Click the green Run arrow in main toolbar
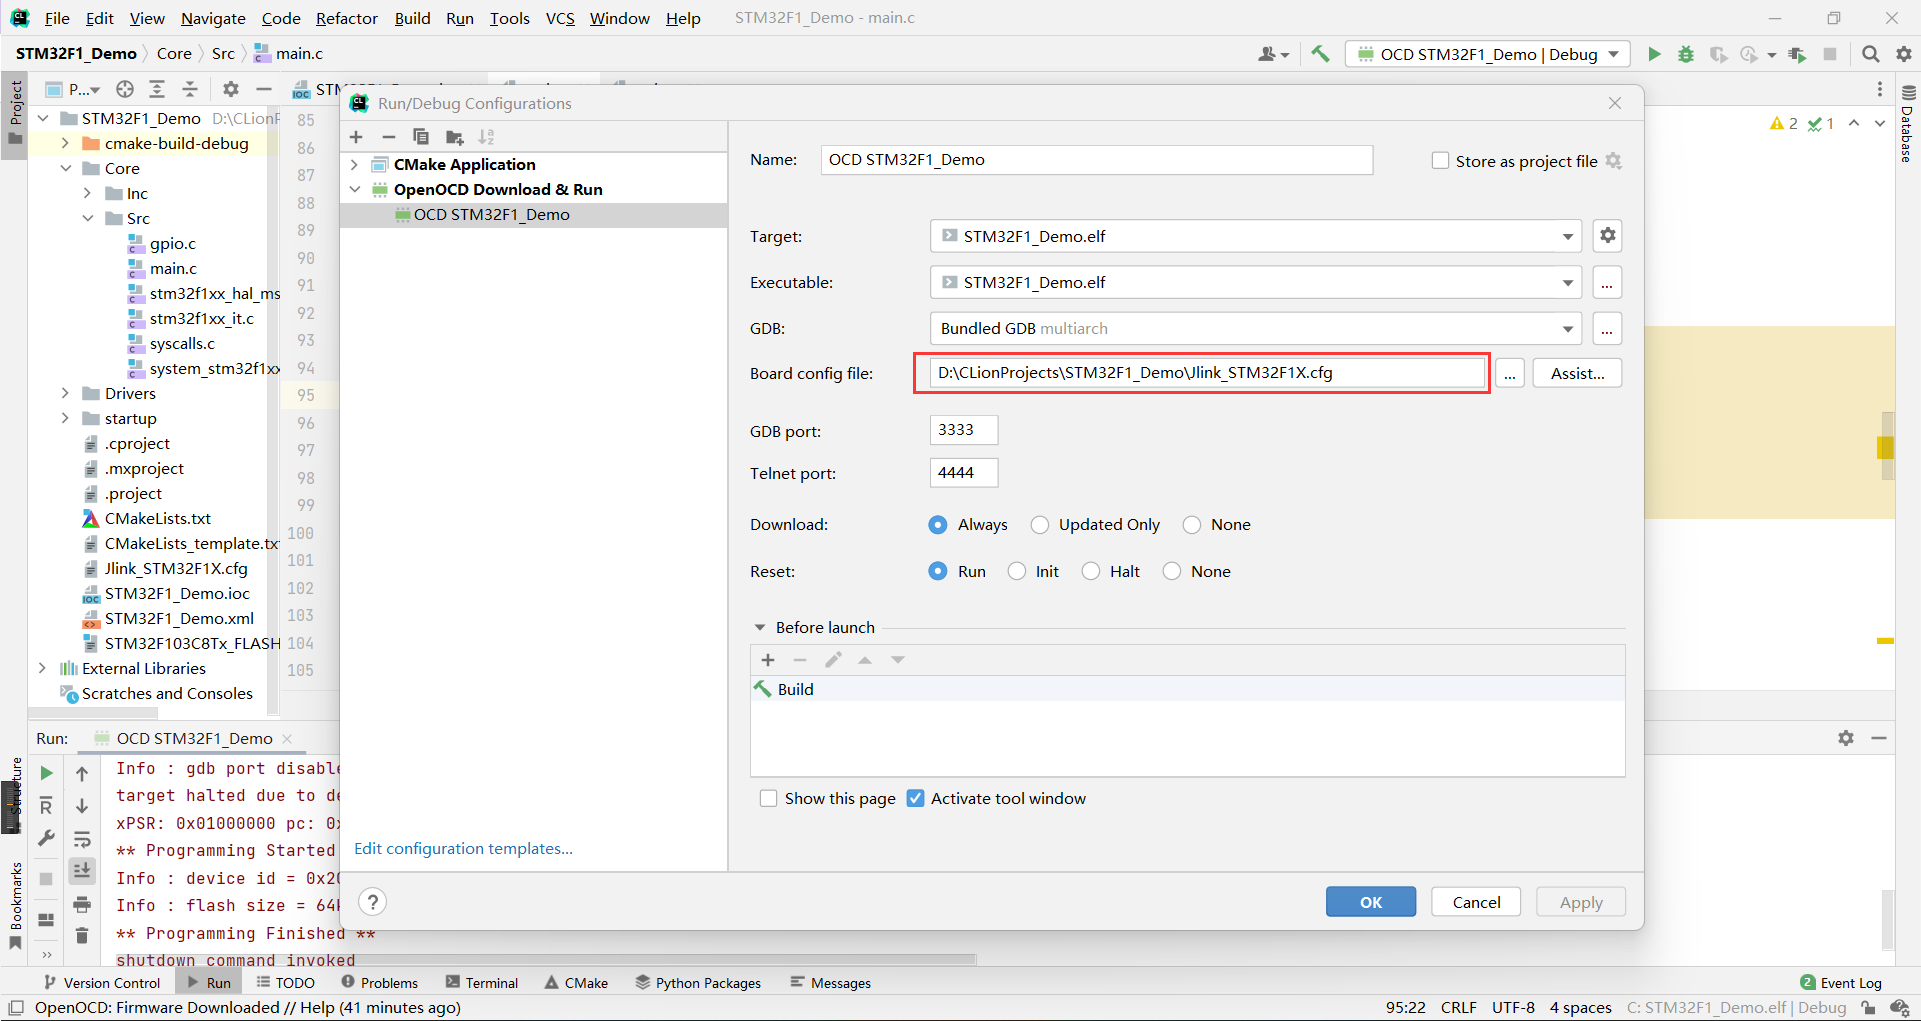Image resolution: width=1921 pixels, height=1021 pixels. 1654,54
